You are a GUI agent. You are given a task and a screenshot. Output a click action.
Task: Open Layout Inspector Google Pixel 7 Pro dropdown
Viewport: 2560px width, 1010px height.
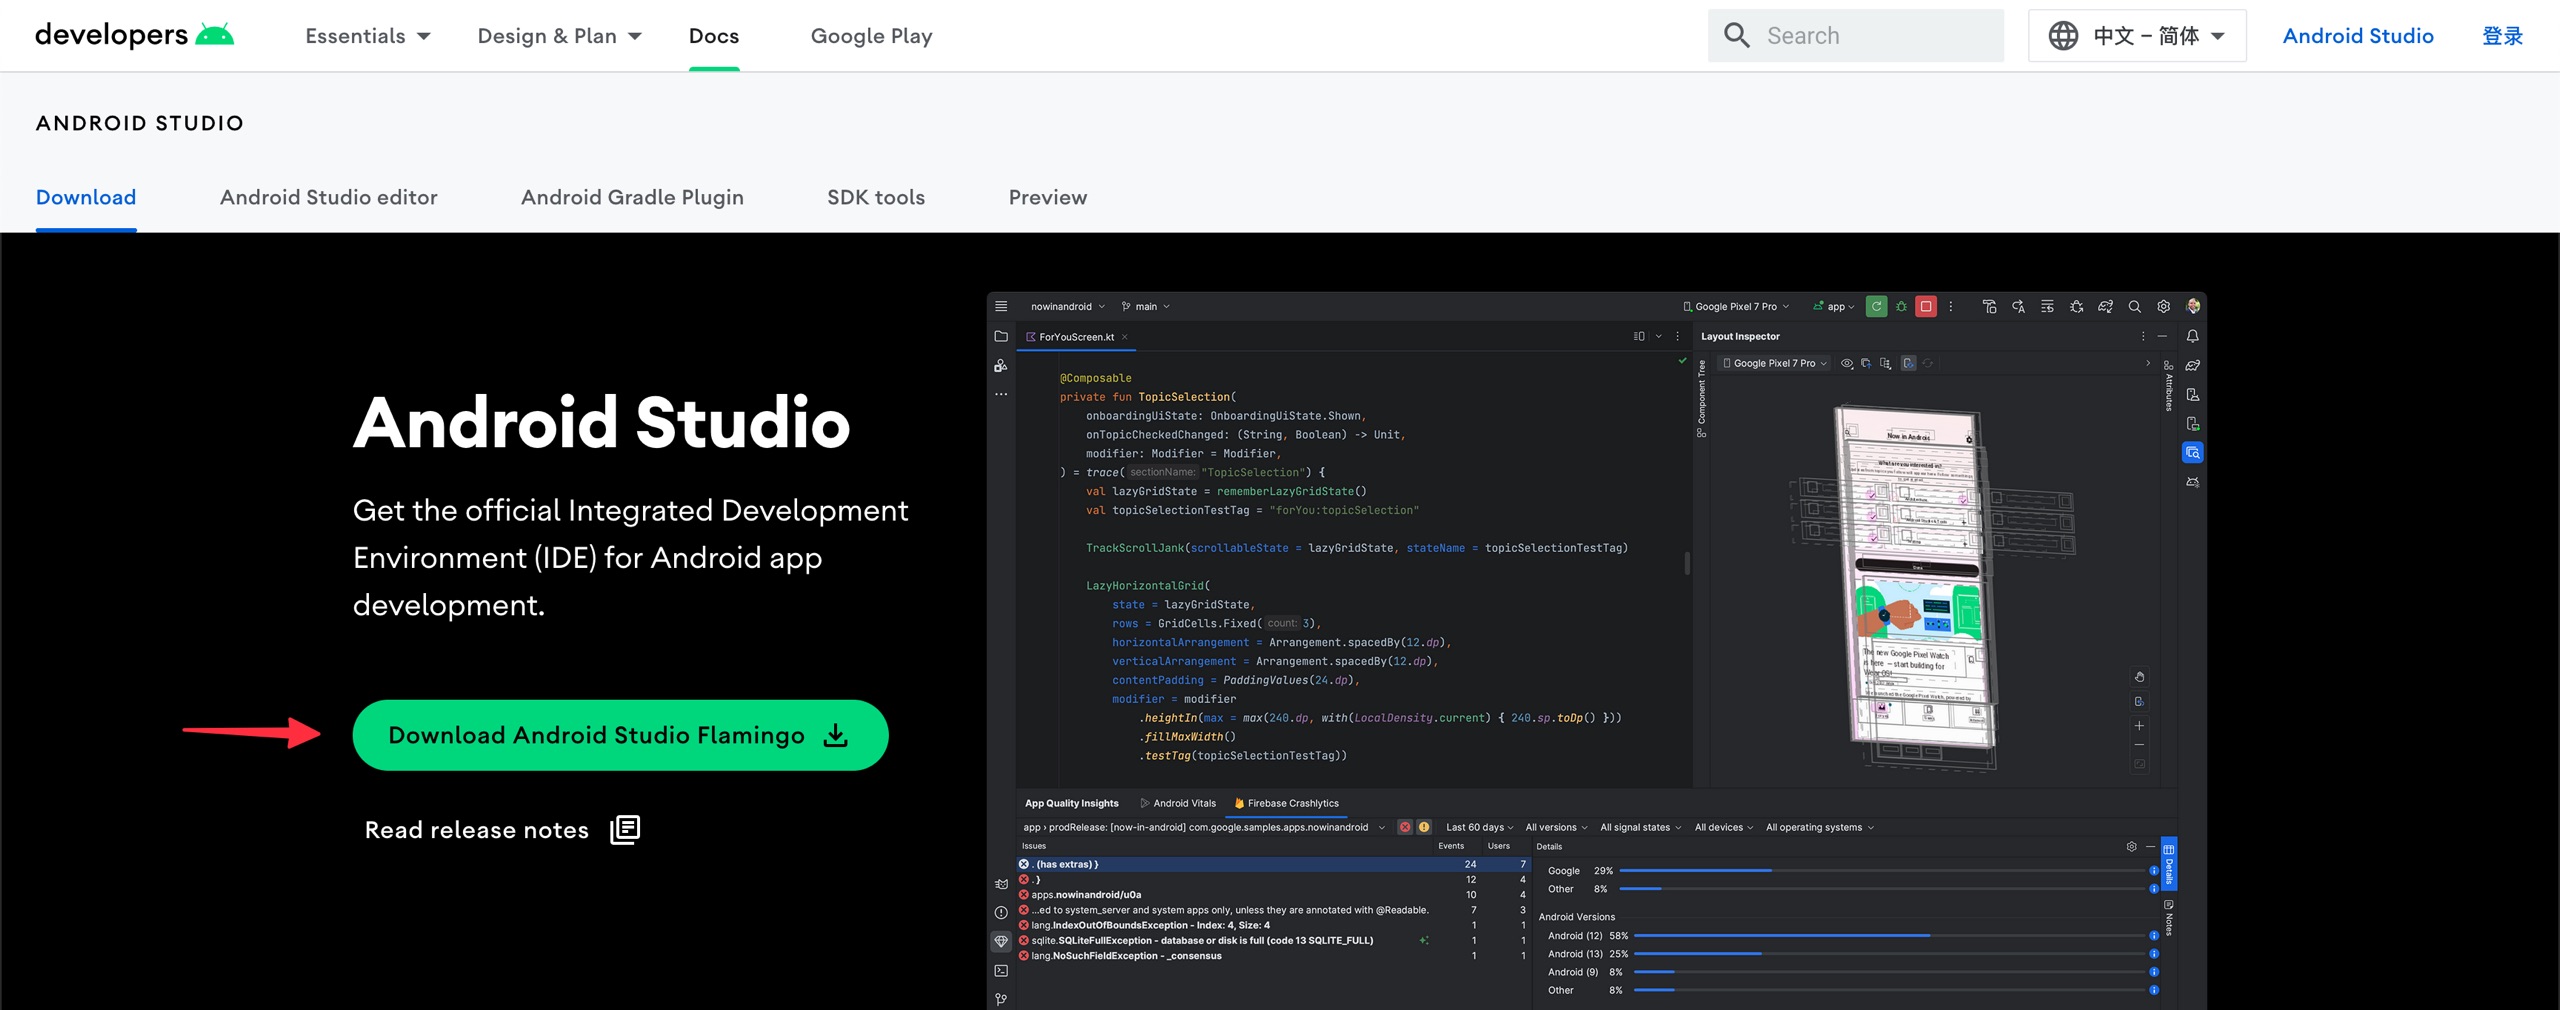[1775, 364]
